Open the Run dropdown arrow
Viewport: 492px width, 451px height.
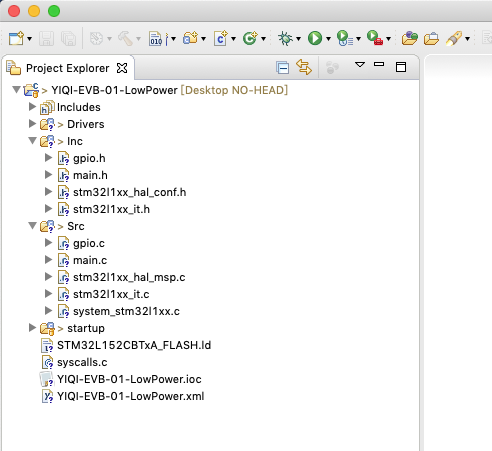[x=328, y=39]
